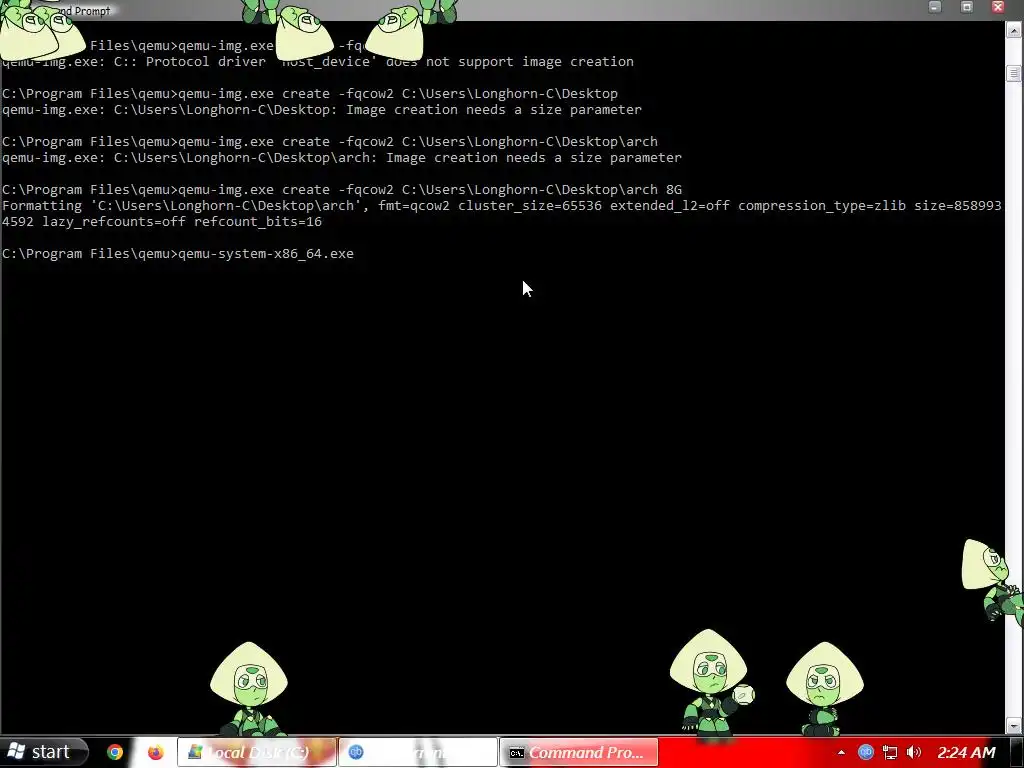Open qBittorrent tray icon
This screenshot has width=1024, height=768.
tap(865, 752)
